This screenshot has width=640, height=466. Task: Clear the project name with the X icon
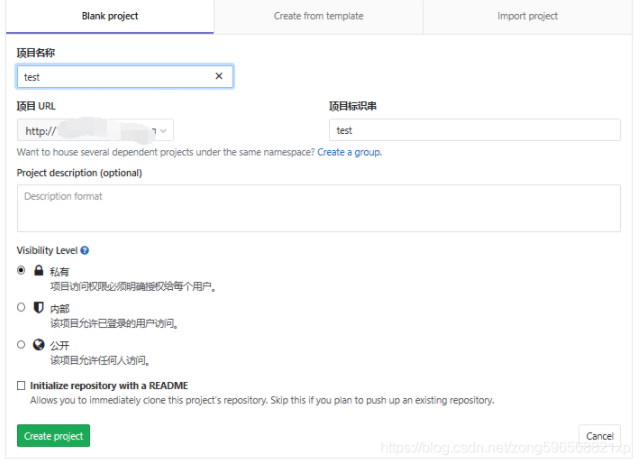(x=219, y=76)
